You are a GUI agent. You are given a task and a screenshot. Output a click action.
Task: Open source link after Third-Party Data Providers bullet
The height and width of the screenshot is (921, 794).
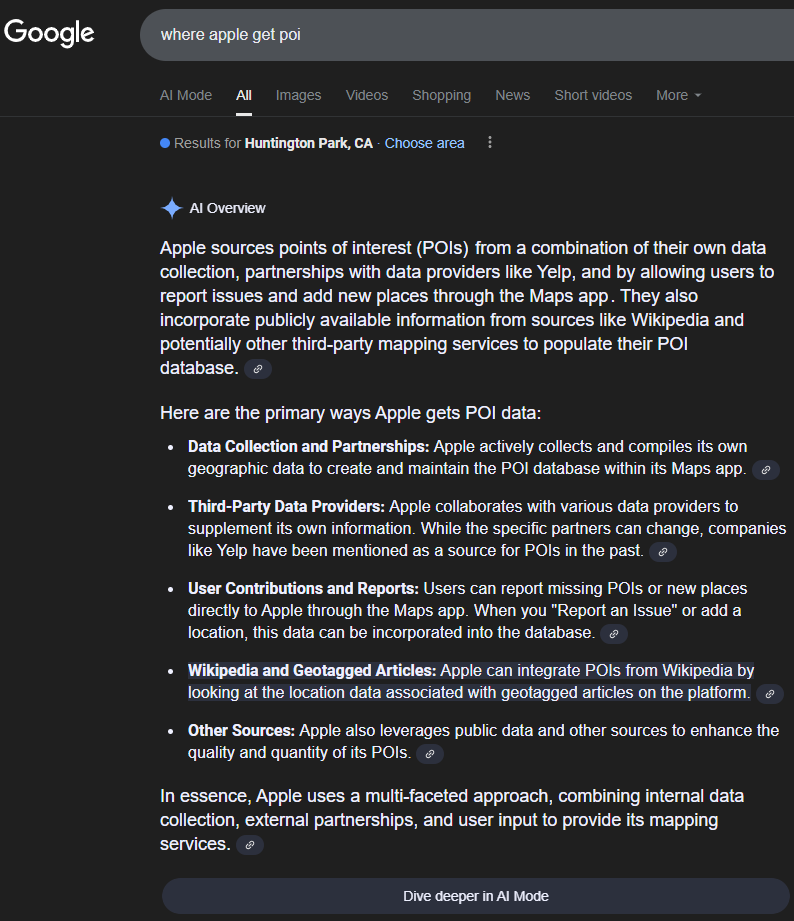tap(662, 552)
